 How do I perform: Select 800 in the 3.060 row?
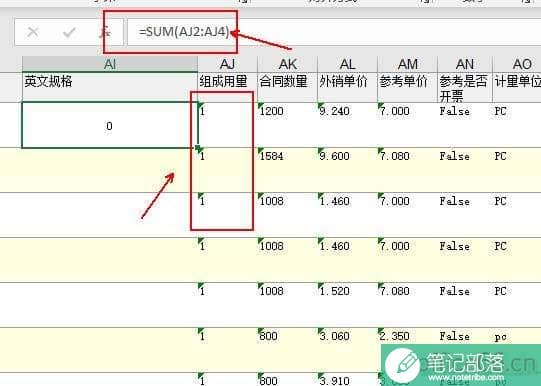point(287,350)
